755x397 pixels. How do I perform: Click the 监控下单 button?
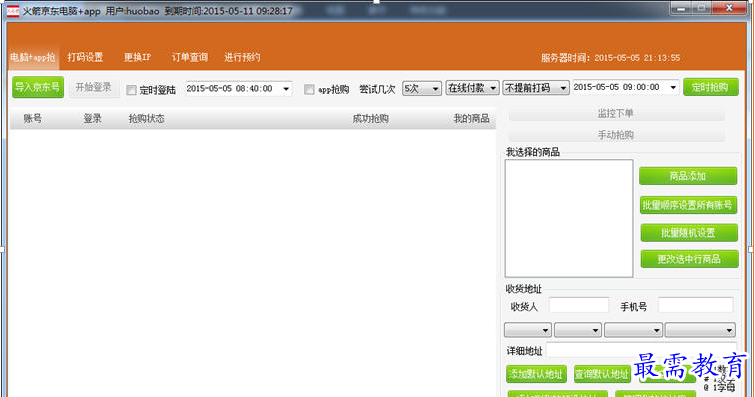616,114
